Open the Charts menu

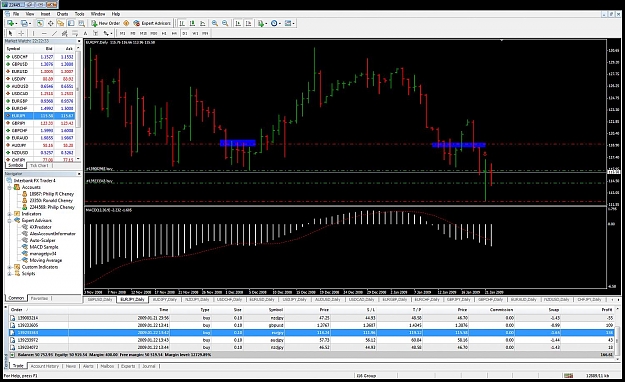(x=62, y=14)
